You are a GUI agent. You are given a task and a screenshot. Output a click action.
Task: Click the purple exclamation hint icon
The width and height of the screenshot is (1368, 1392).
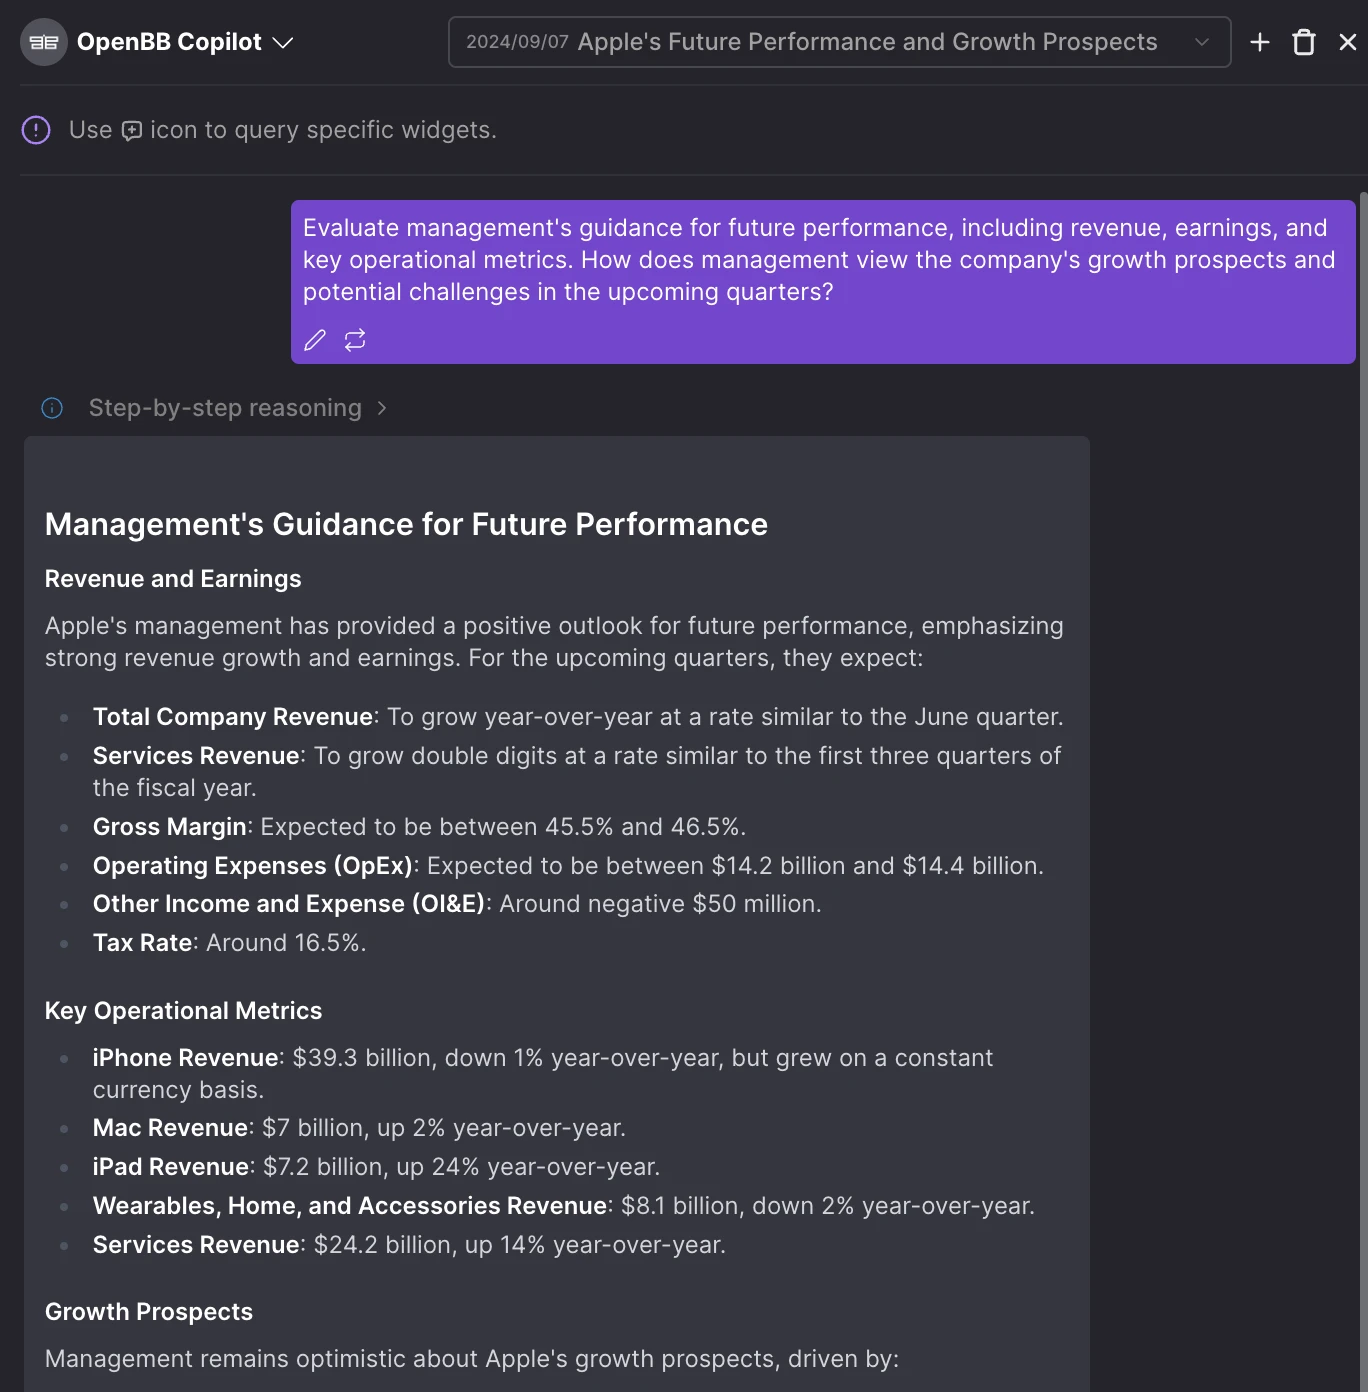(x=36, y=130)
